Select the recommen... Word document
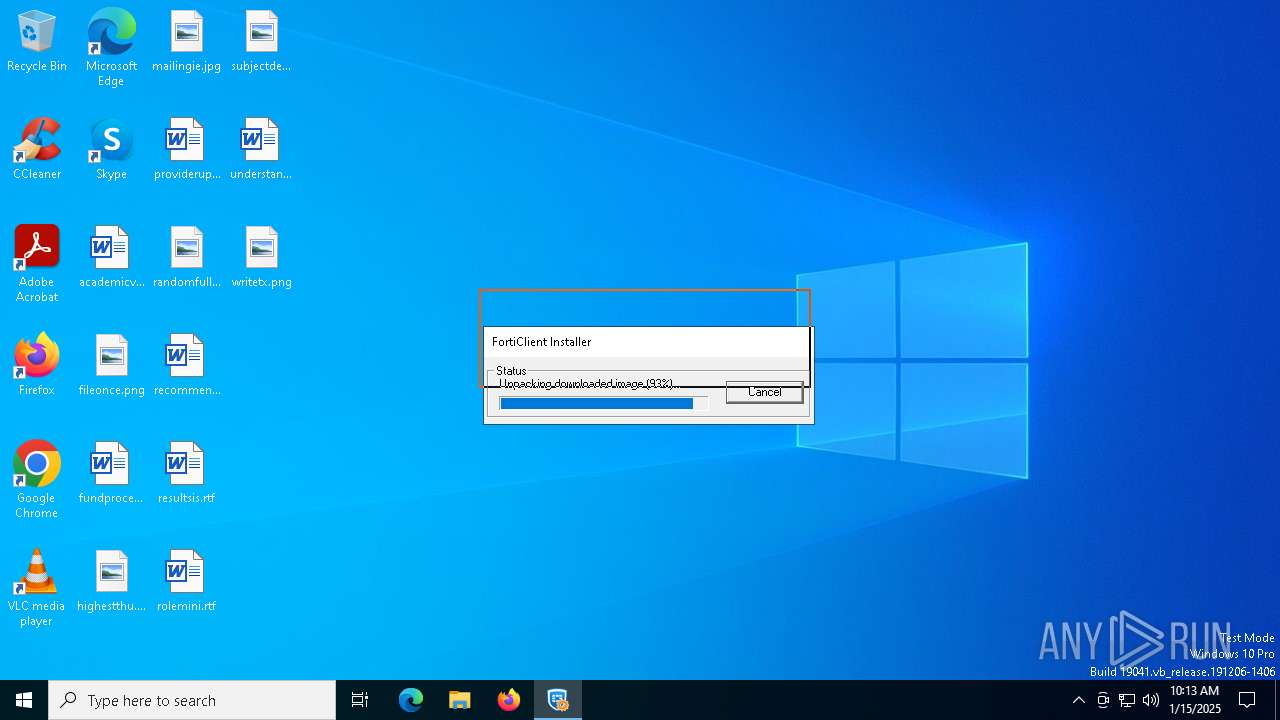This screenshot has width=1280, height=720. pos(186,366)
